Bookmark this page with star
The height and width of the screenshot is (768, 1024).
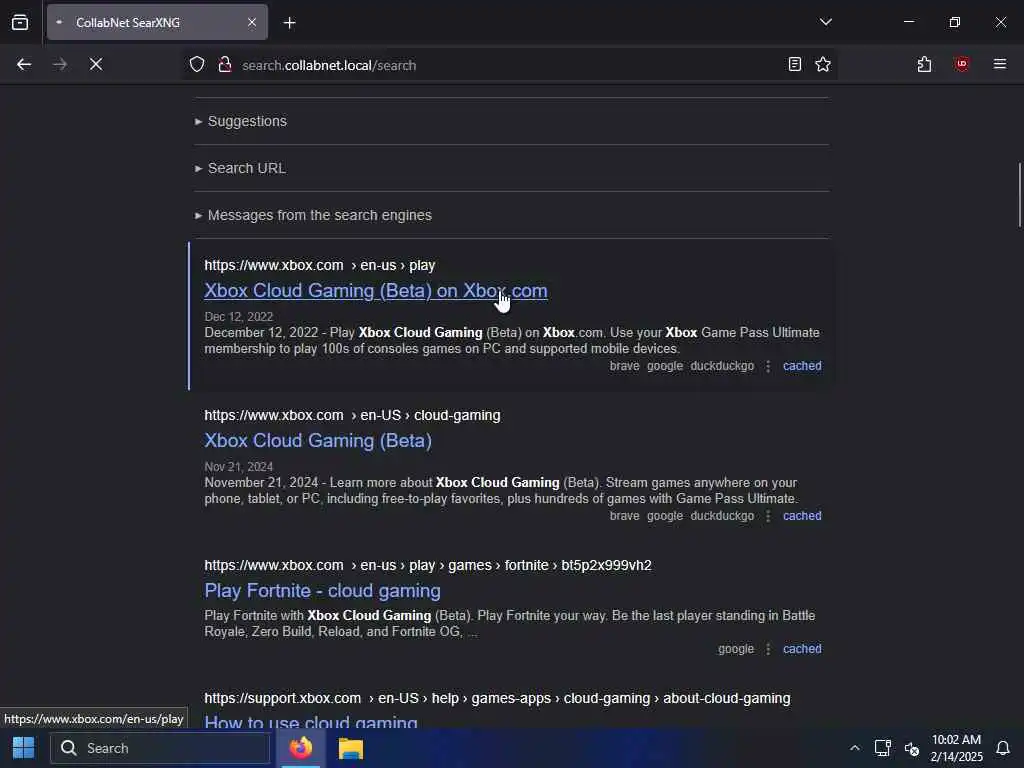[x=823, y=64]
